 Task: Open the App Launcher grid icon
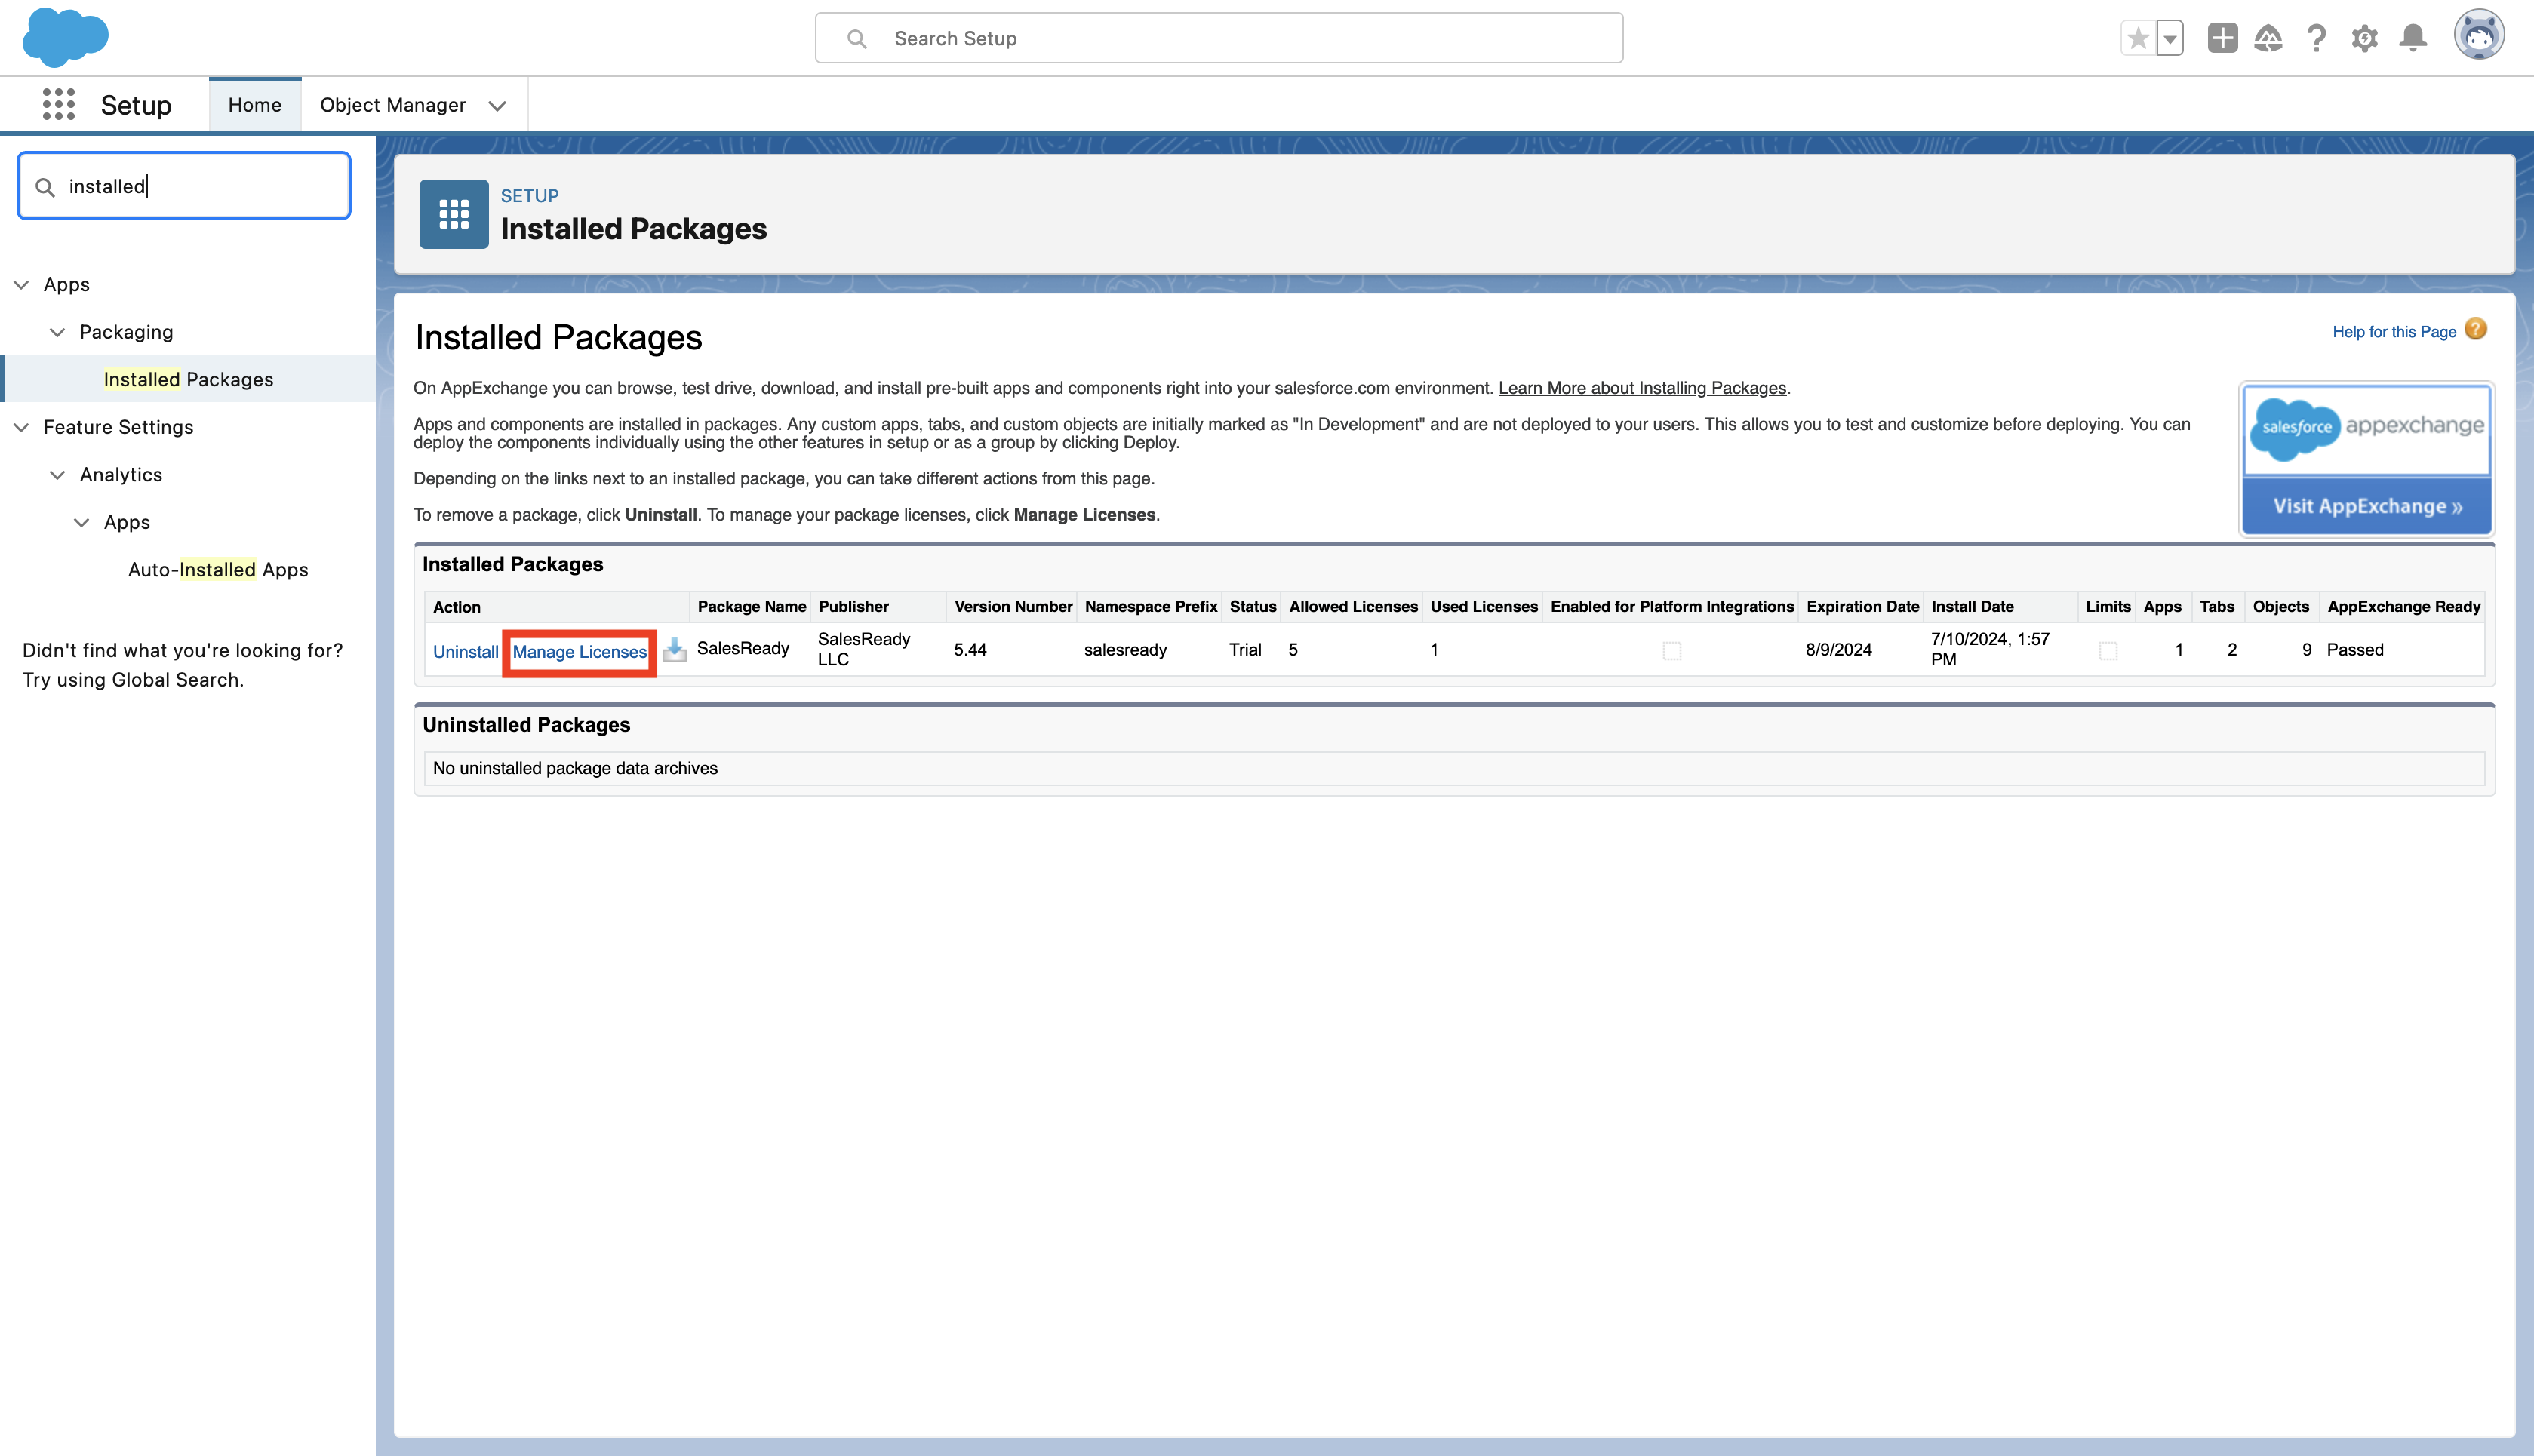tap(58, 104)
